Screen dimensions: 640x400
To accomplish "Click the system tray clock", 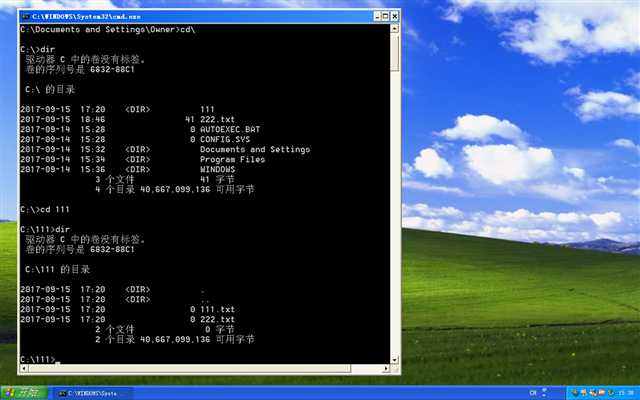I will [627, 393].
